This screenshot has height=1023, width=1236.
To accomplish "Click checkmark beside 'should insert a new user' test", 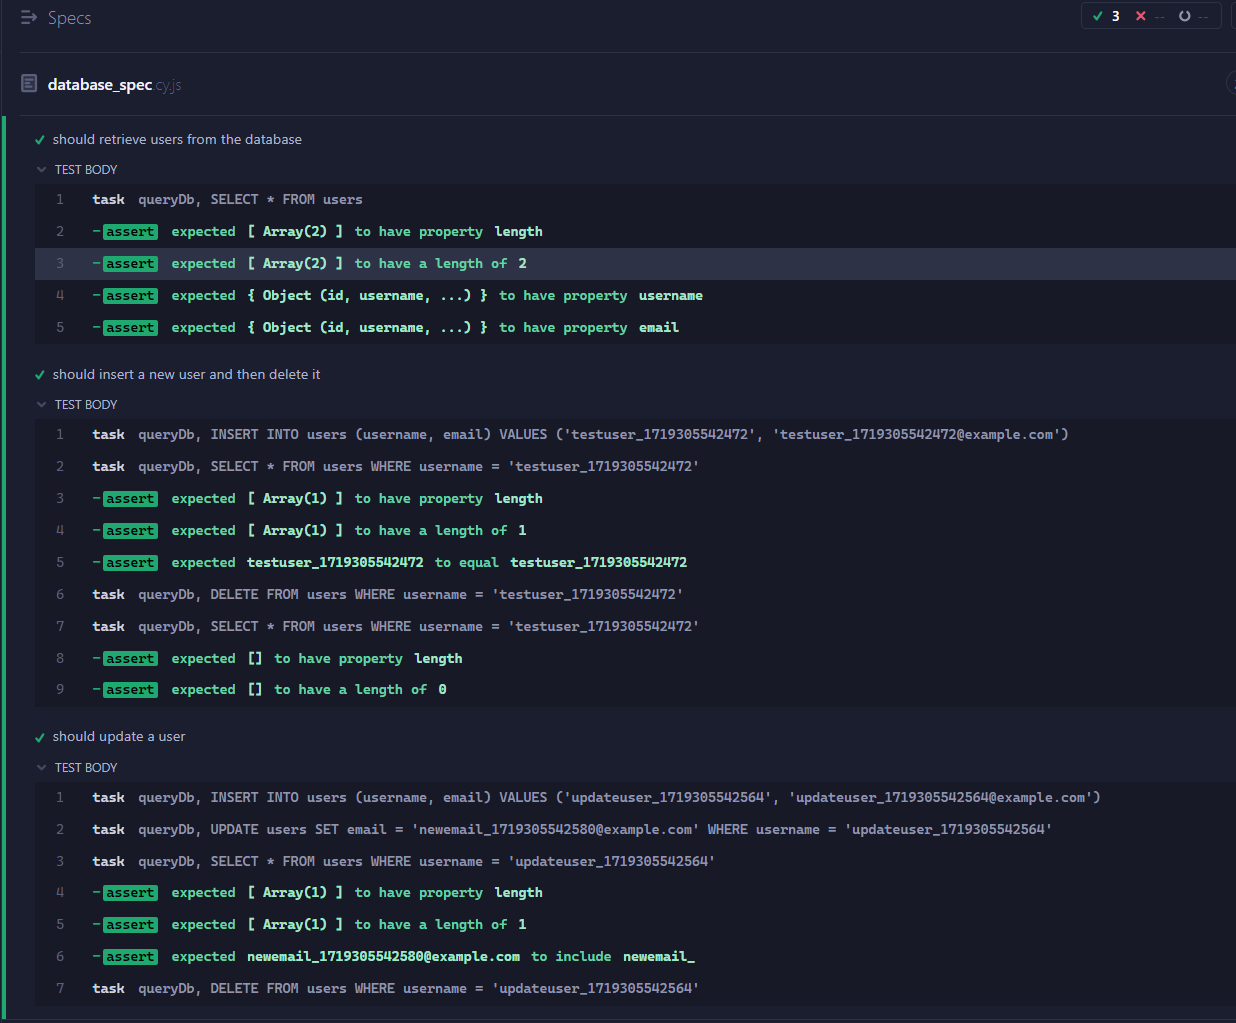I will (x=38, y=374).
